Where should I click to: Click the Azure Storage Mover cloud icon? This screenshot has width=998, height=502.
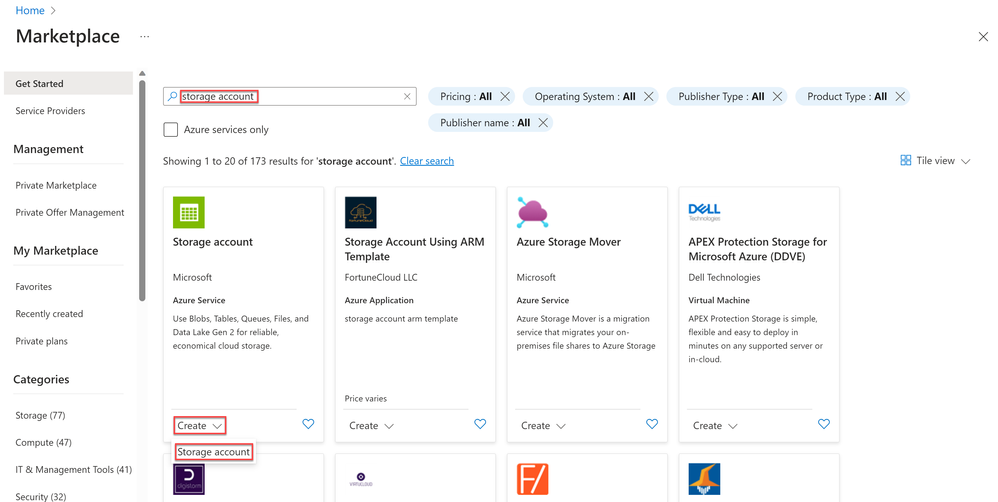(x=533, y=213)
